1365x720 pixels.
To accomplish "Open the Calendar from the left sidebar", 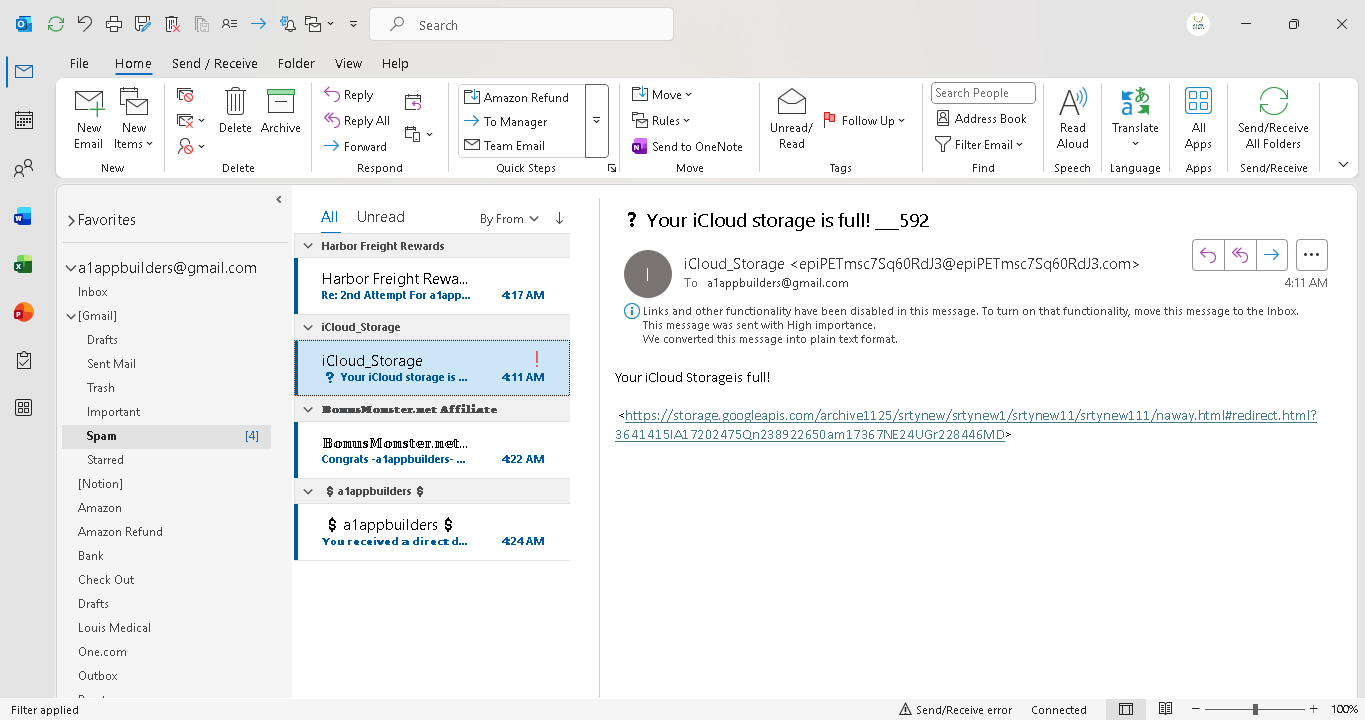I will [x=23, y=120].
